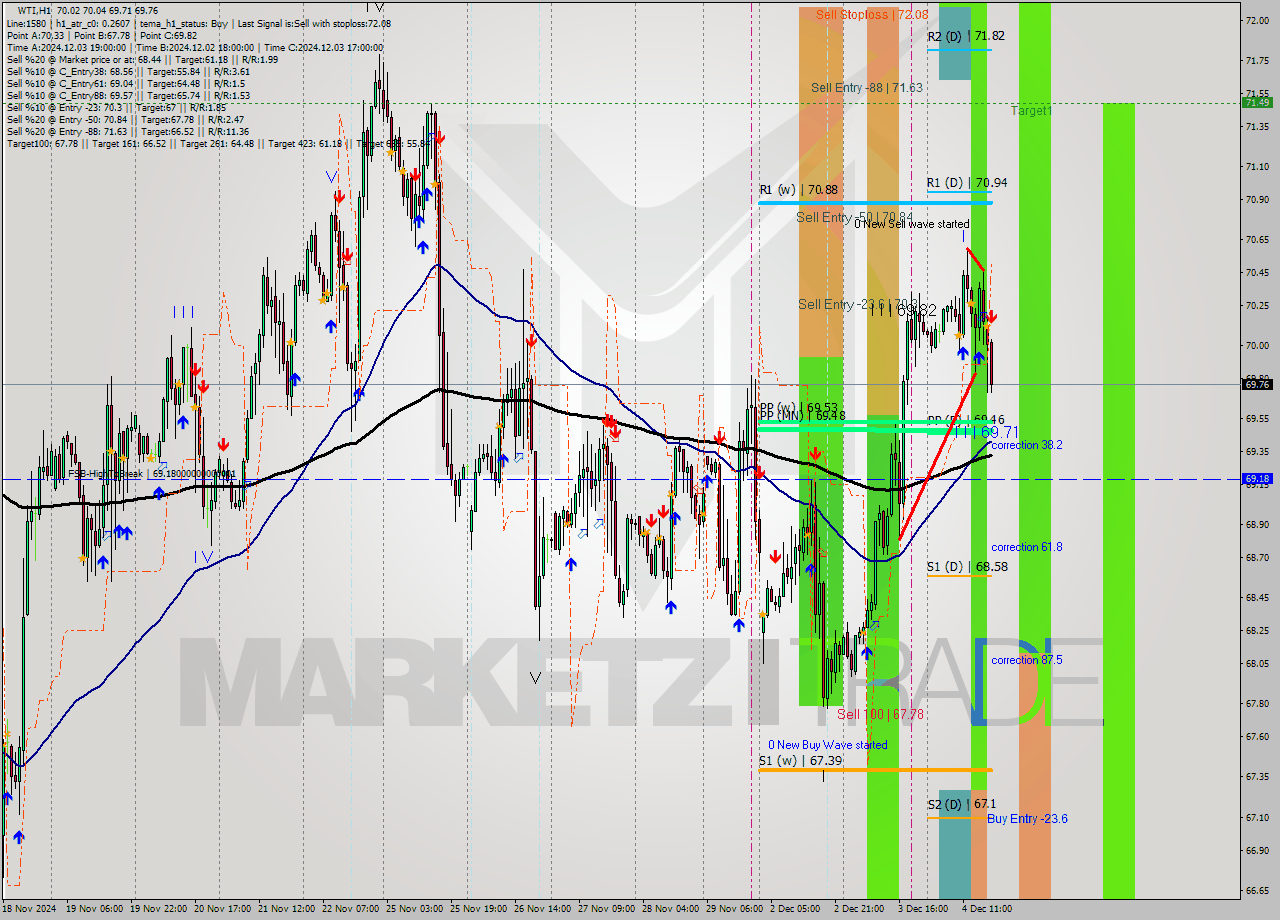Click the green 71.49 price tag on axis
Image resolution: width=1280 pixels, height=920 pixels.
click(1257, 102)
